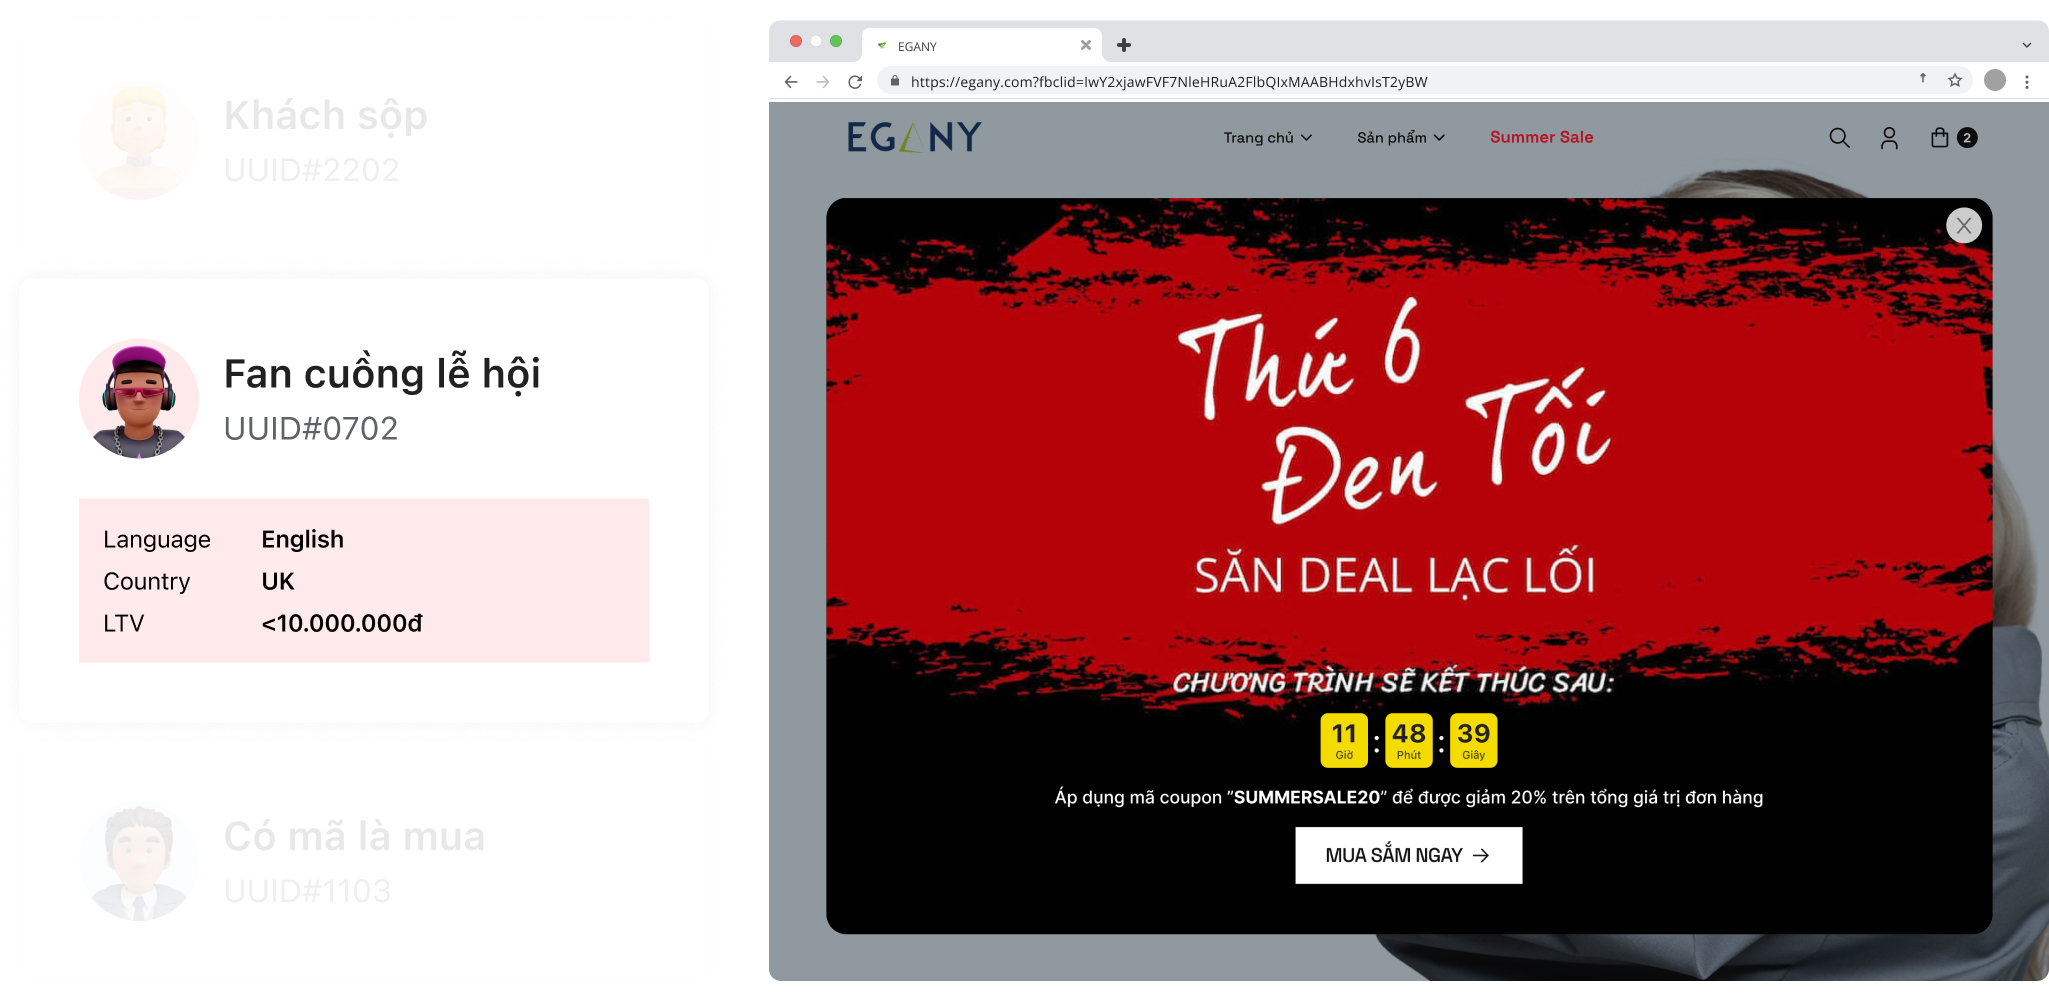Click the EGANY logo

(913, 137)
